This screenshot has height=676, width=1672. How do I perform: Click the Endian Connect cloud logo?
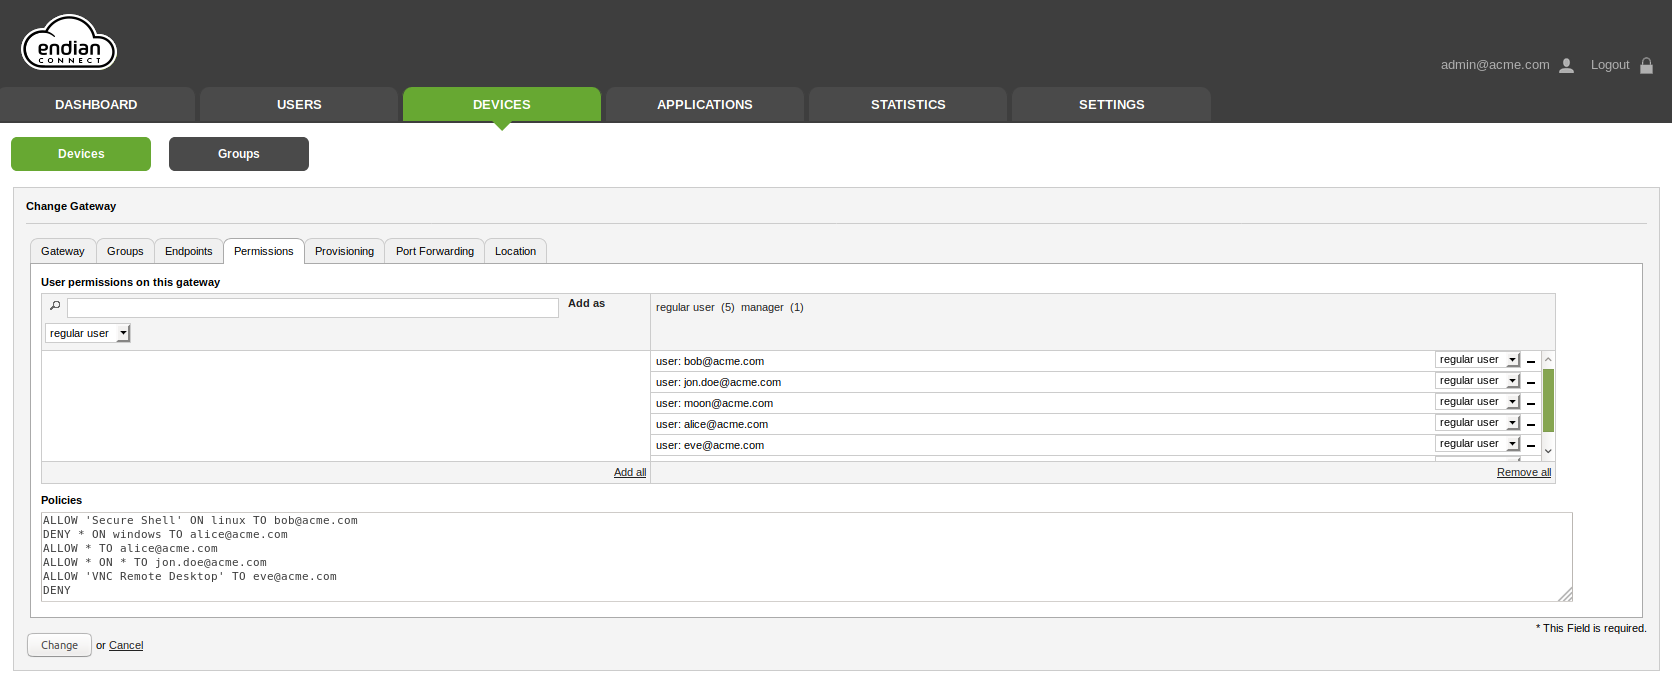69,45
